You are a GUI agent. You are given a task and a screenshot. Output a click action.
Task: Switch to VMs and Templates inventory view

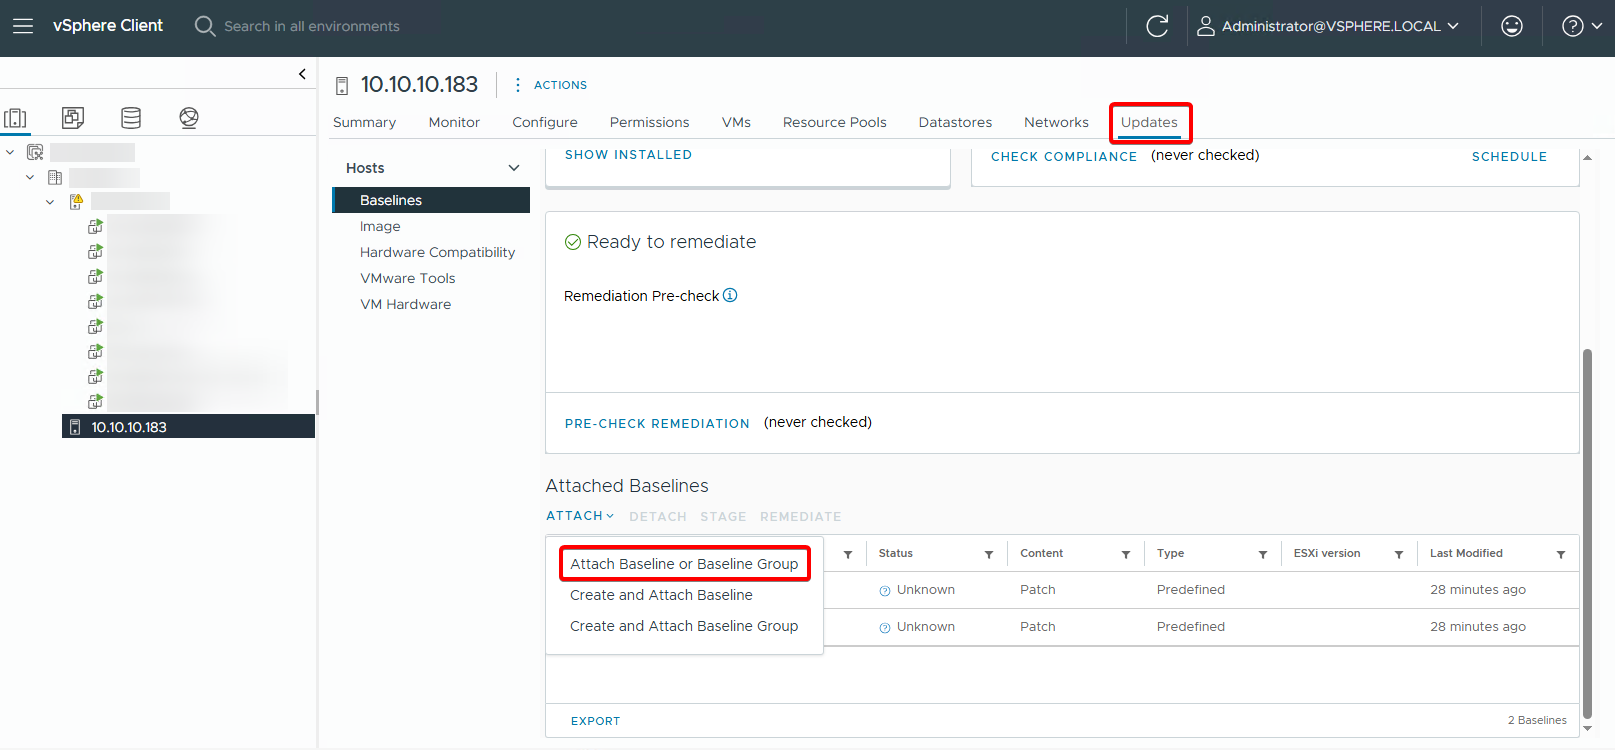coord(73,118)
